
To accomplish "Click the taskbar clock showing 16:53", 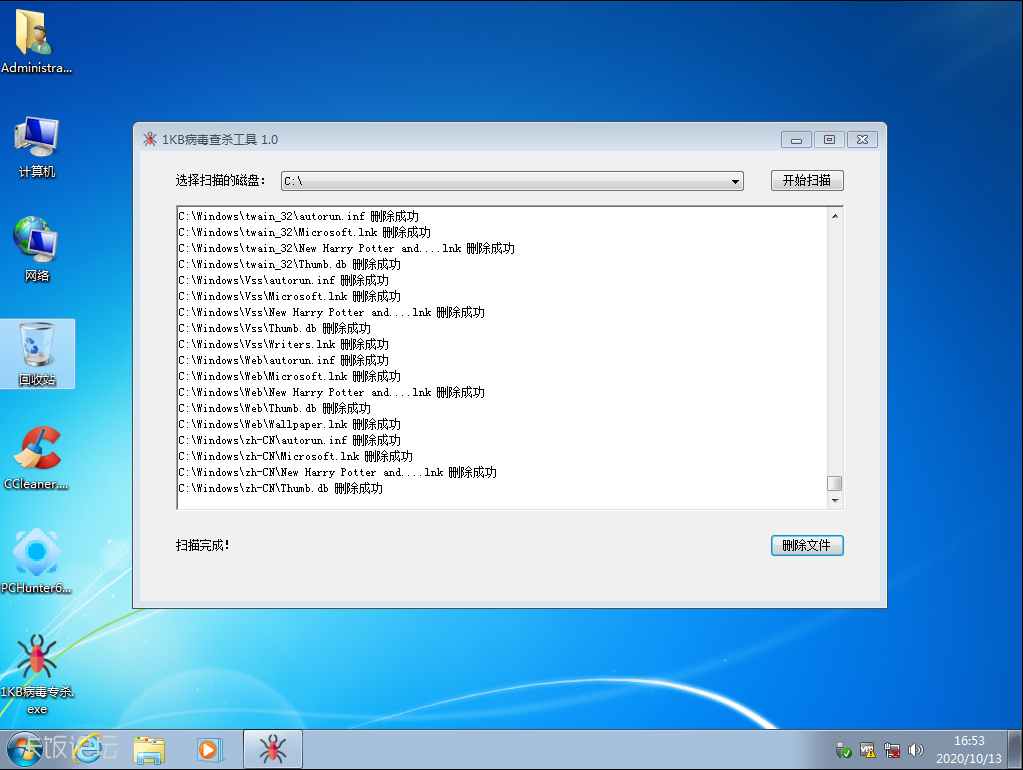I will [x=969, y=741].
